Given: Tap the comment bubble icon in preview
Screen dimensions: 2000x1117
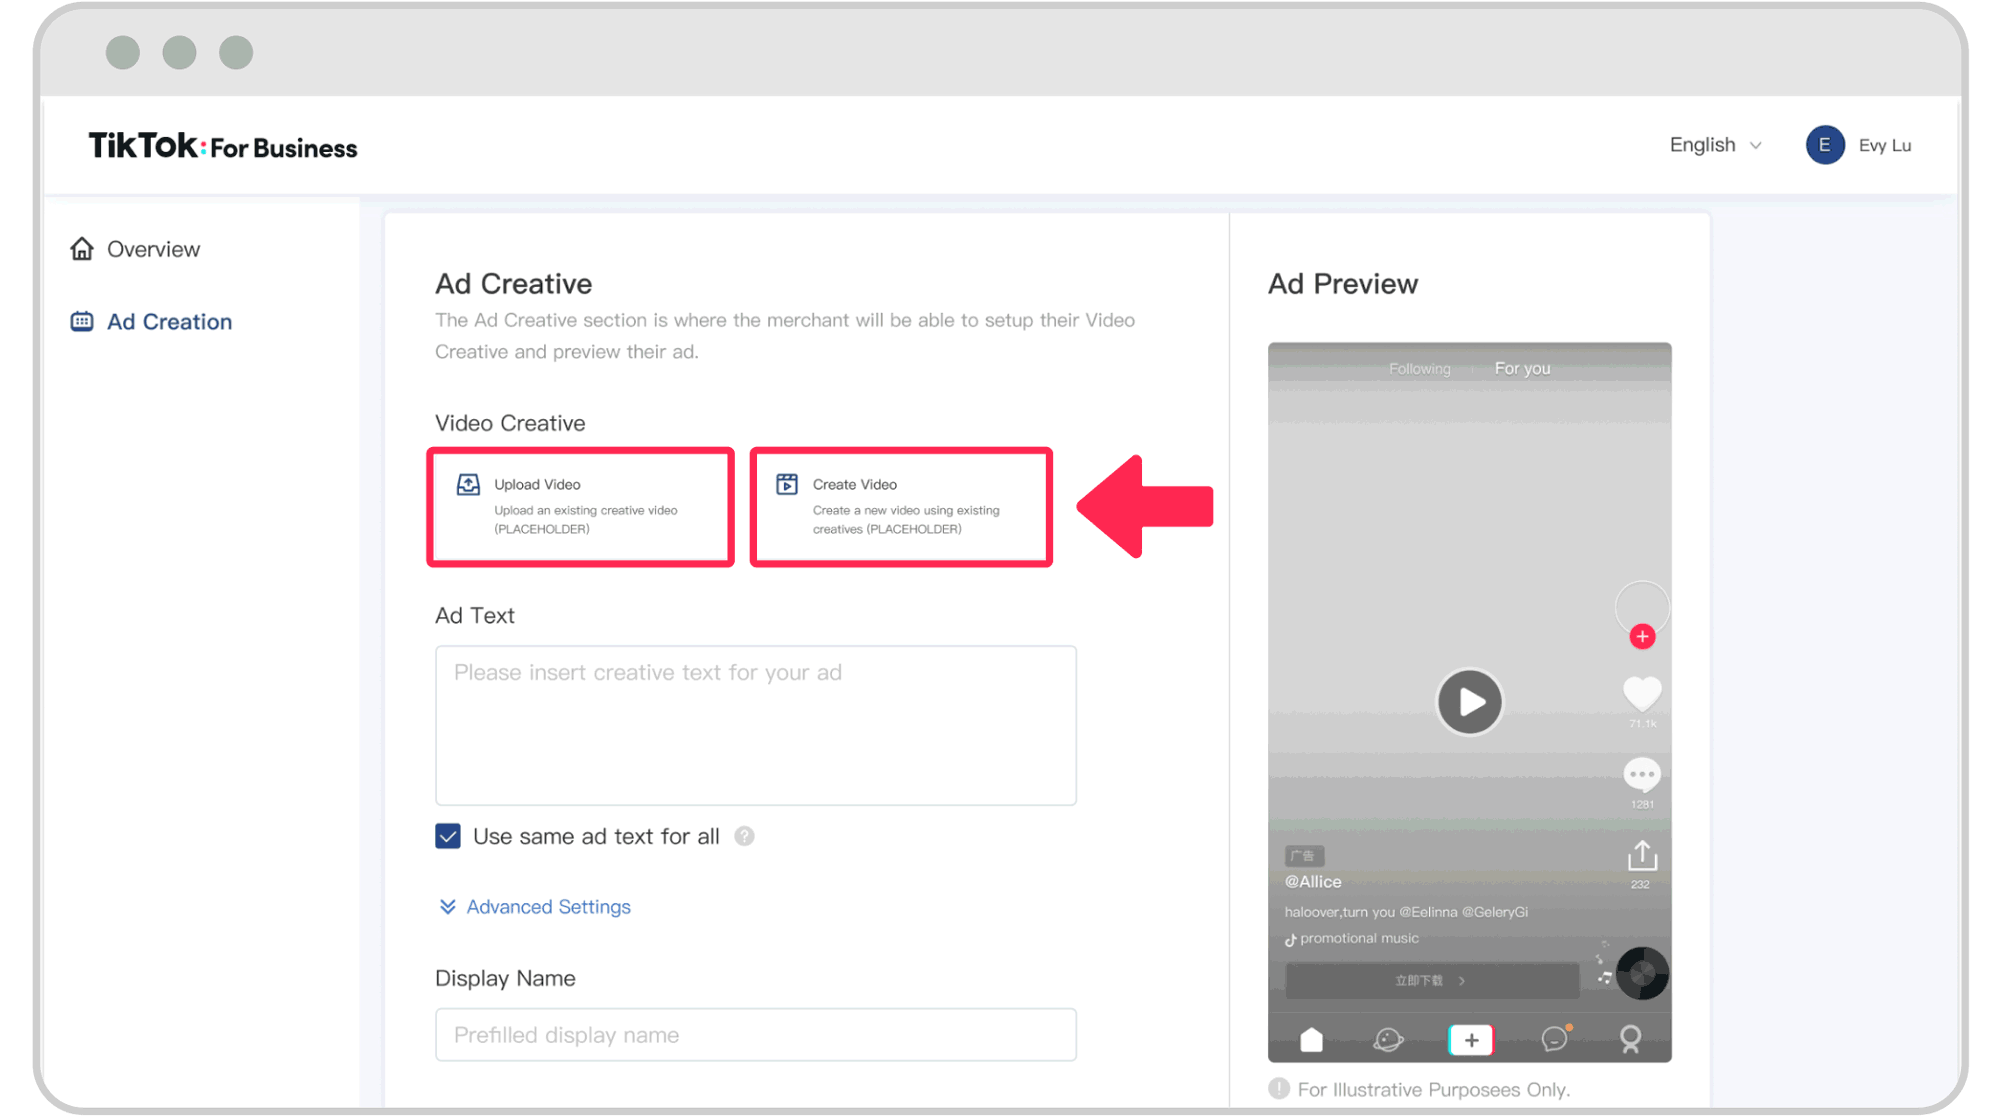Looking at the screenshot, I should coord(1642,775).
